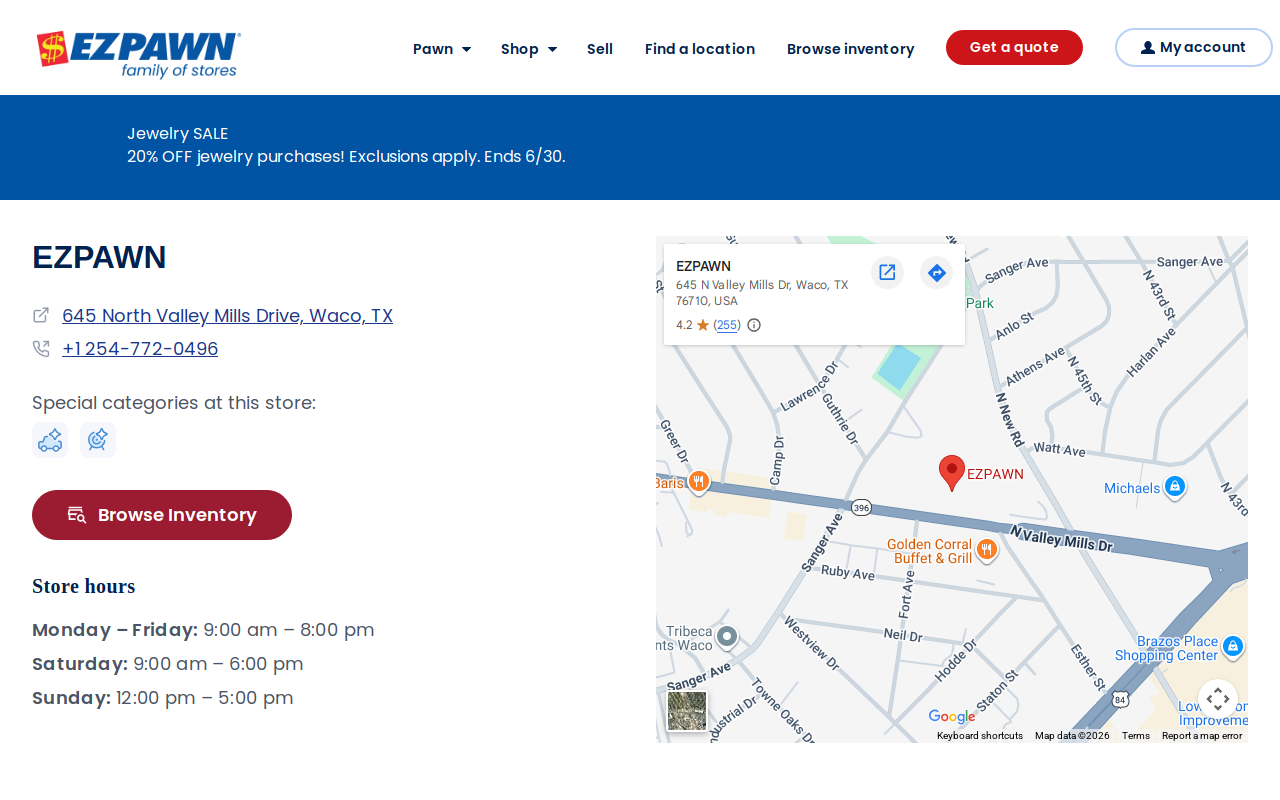Click Report a map error

(x=1202, y=736)
